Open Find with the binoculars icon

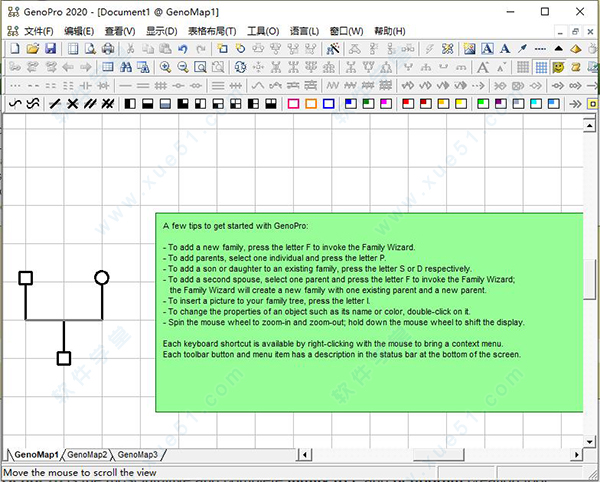126,67
